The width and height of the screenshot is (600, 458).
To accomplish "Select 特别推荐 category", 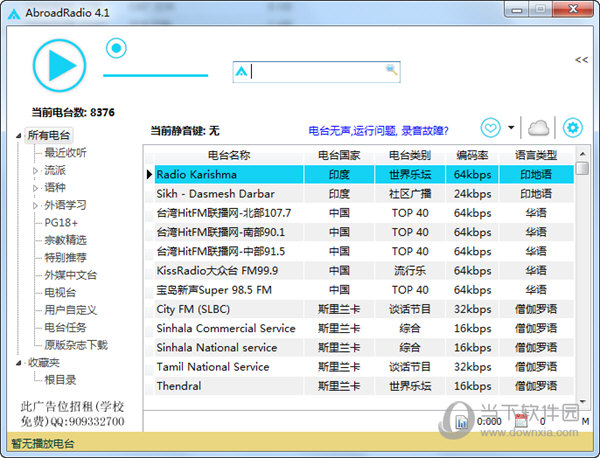I will (x=65, y=258).
